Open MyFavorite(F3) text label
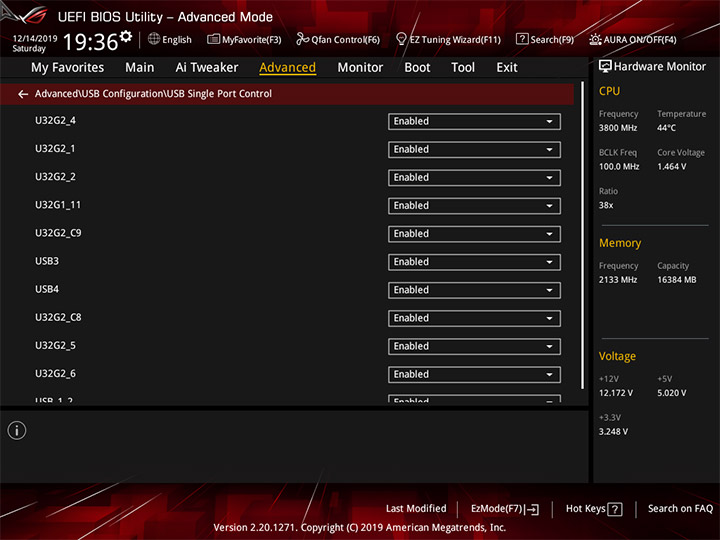This screenshot has height=540, width=720. coord(252,40)
